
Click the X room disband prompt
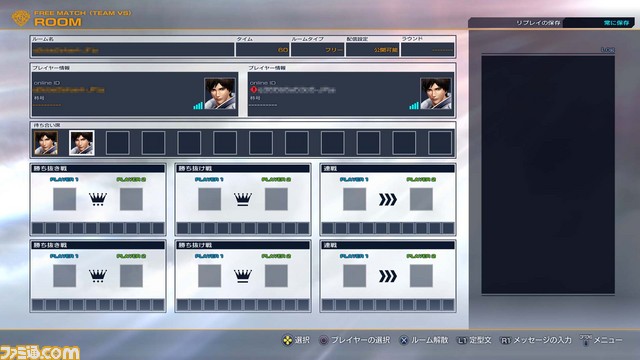[424, 340]
